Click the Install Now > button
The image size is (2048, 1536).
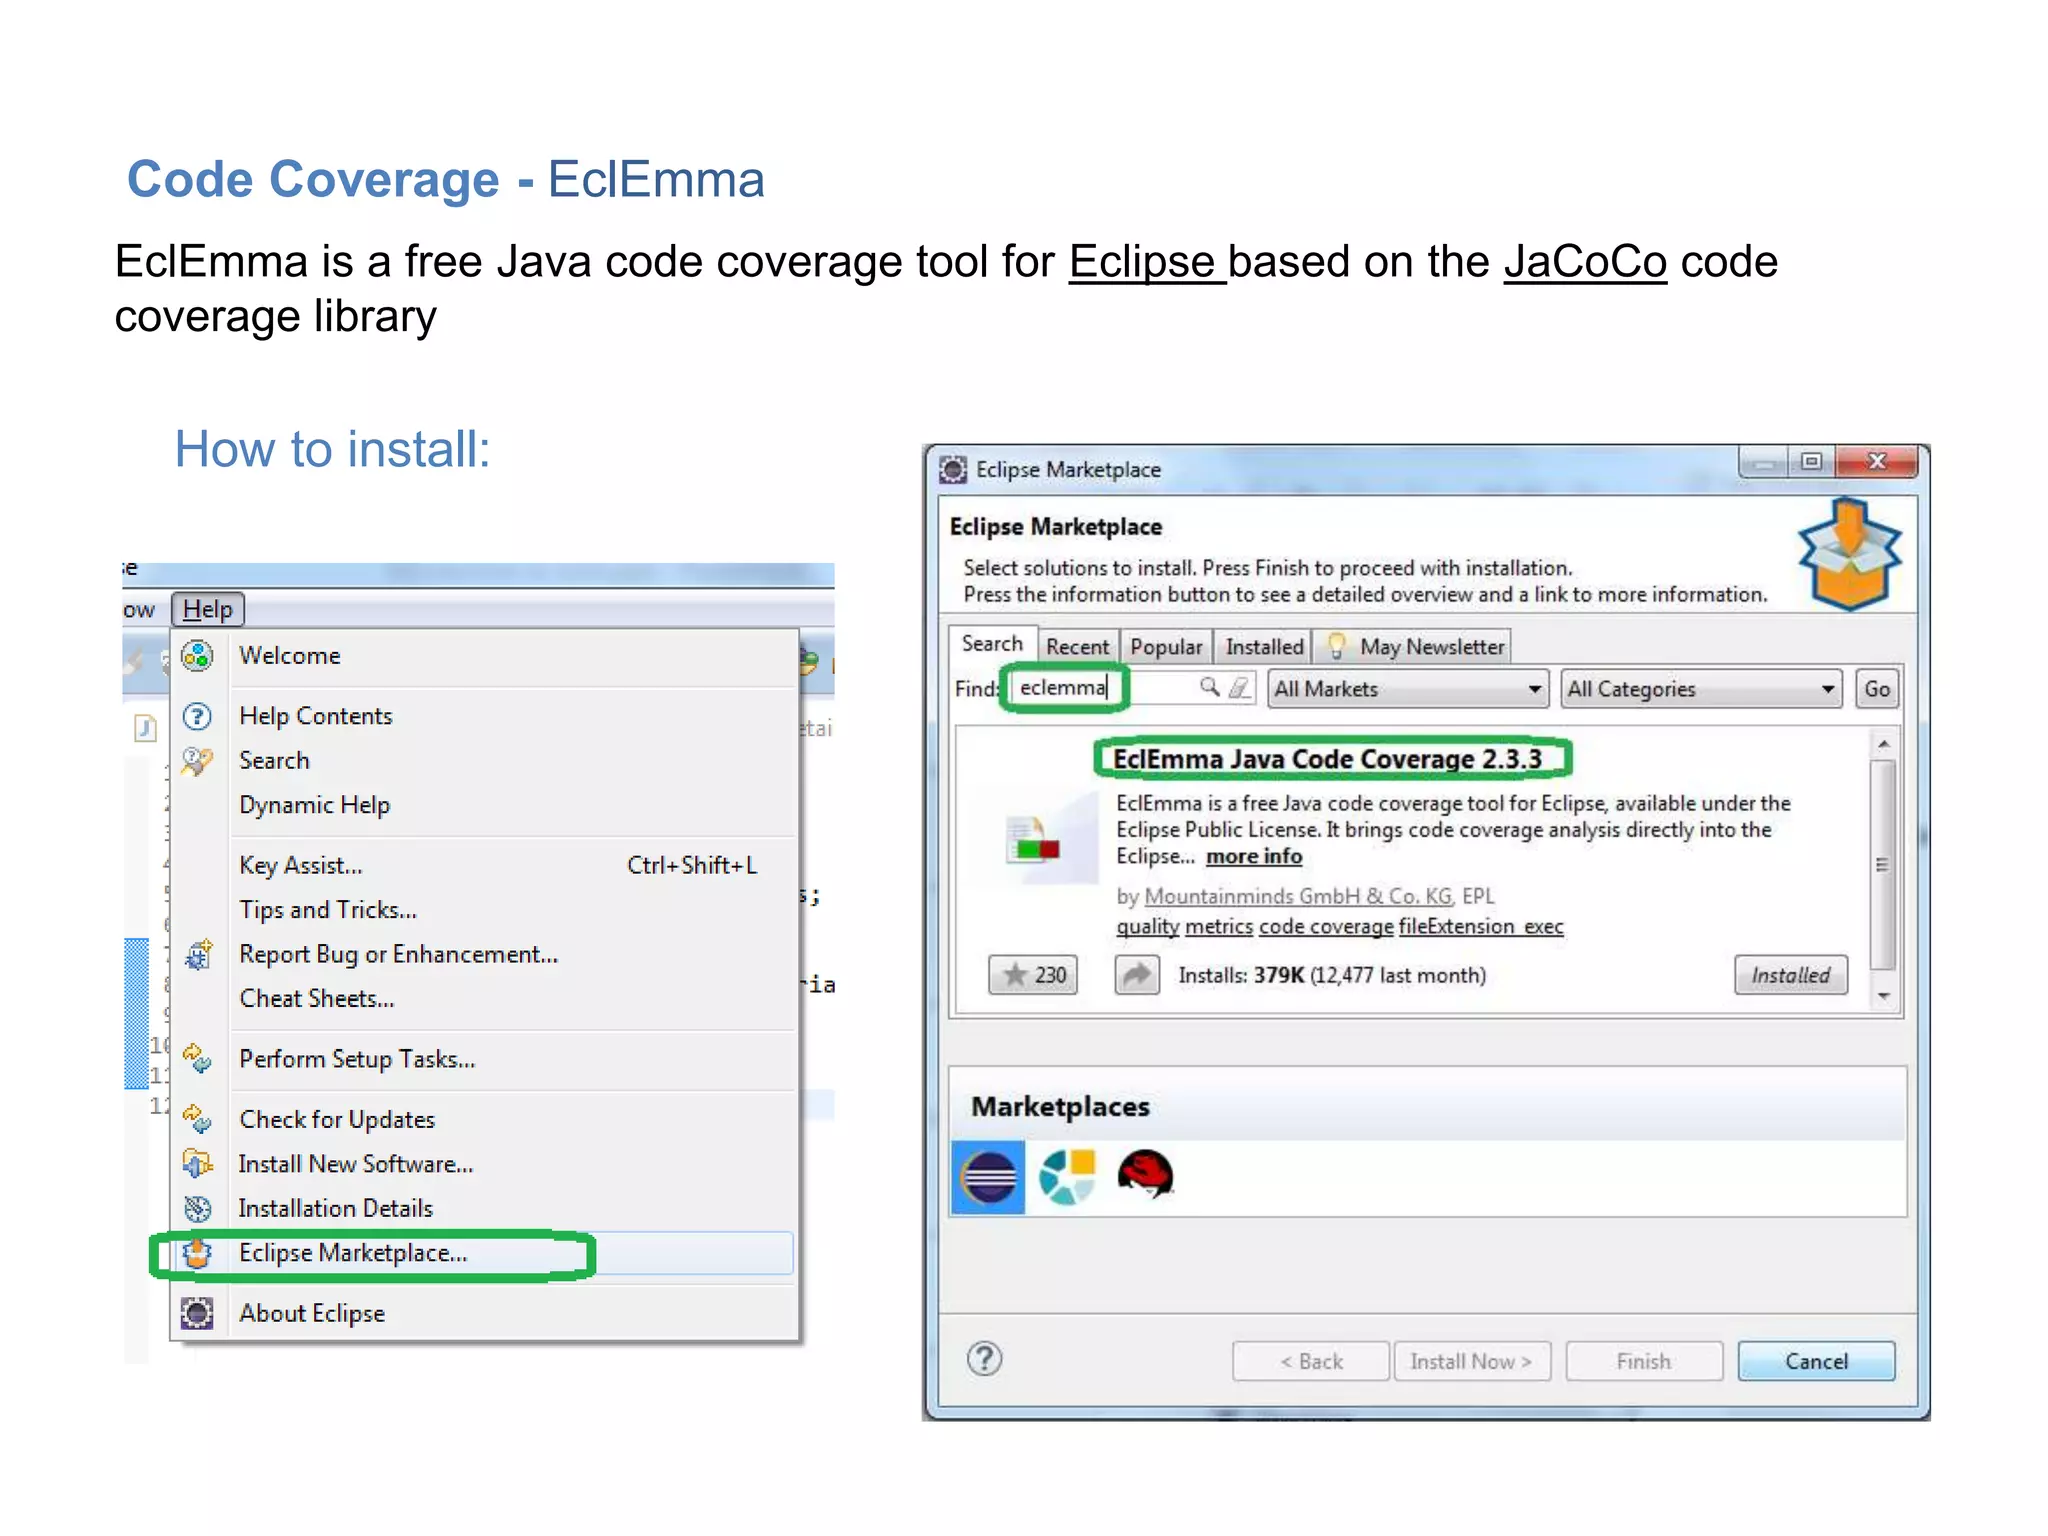pos(1471,1361)
